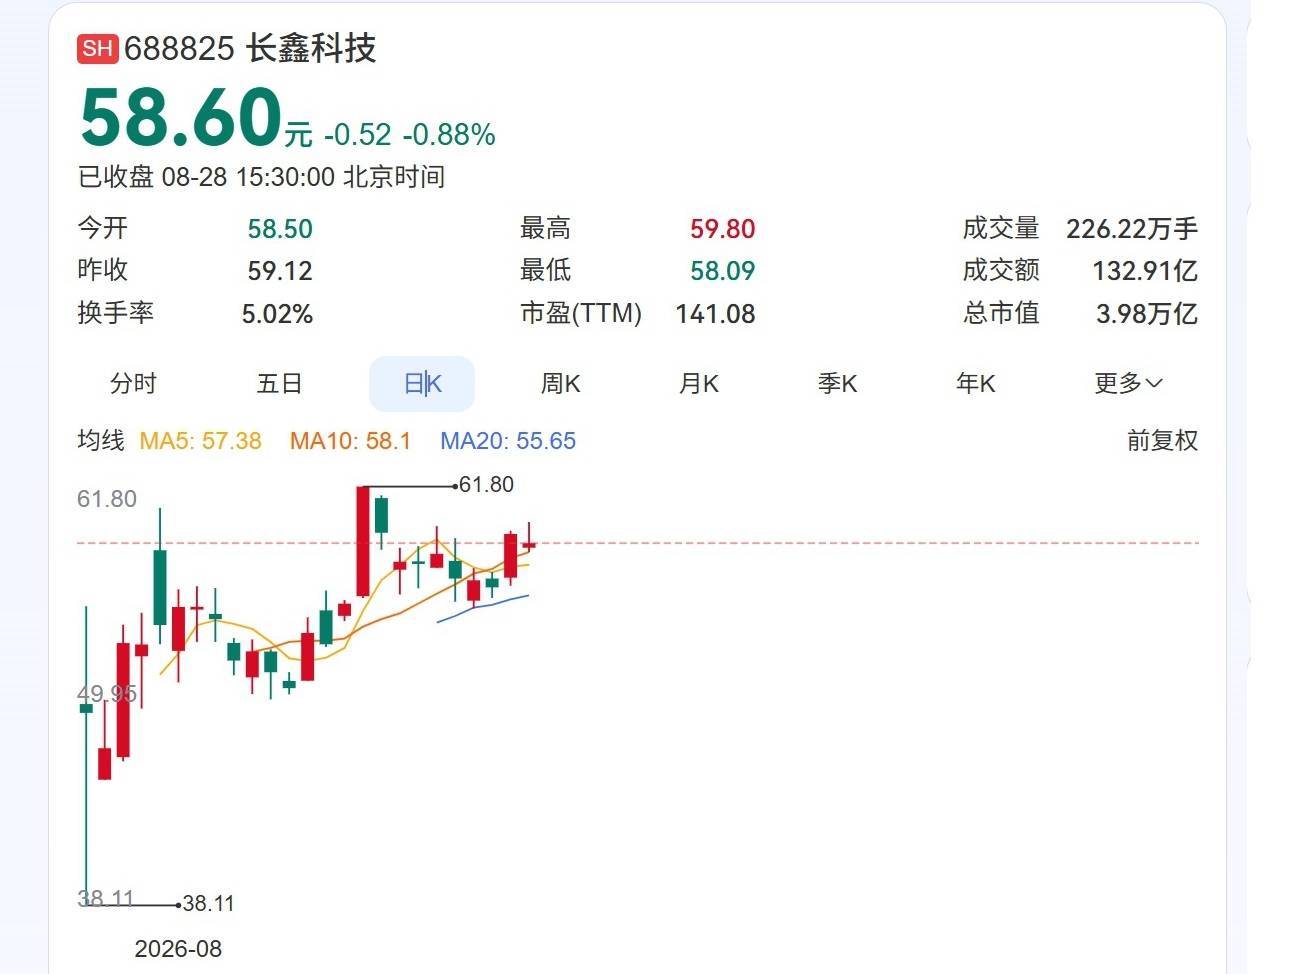Expand the 更多 more options dropdown
This screenshot has height=974, width=1295.
coord(1128,383)
